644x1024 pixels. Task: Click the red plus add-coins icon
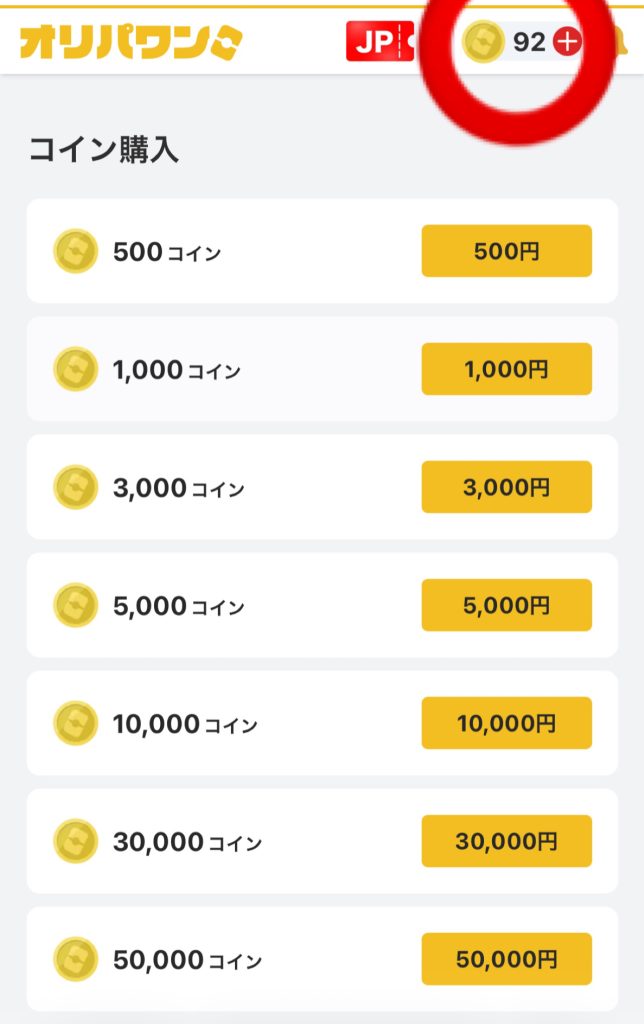(567, 42)
